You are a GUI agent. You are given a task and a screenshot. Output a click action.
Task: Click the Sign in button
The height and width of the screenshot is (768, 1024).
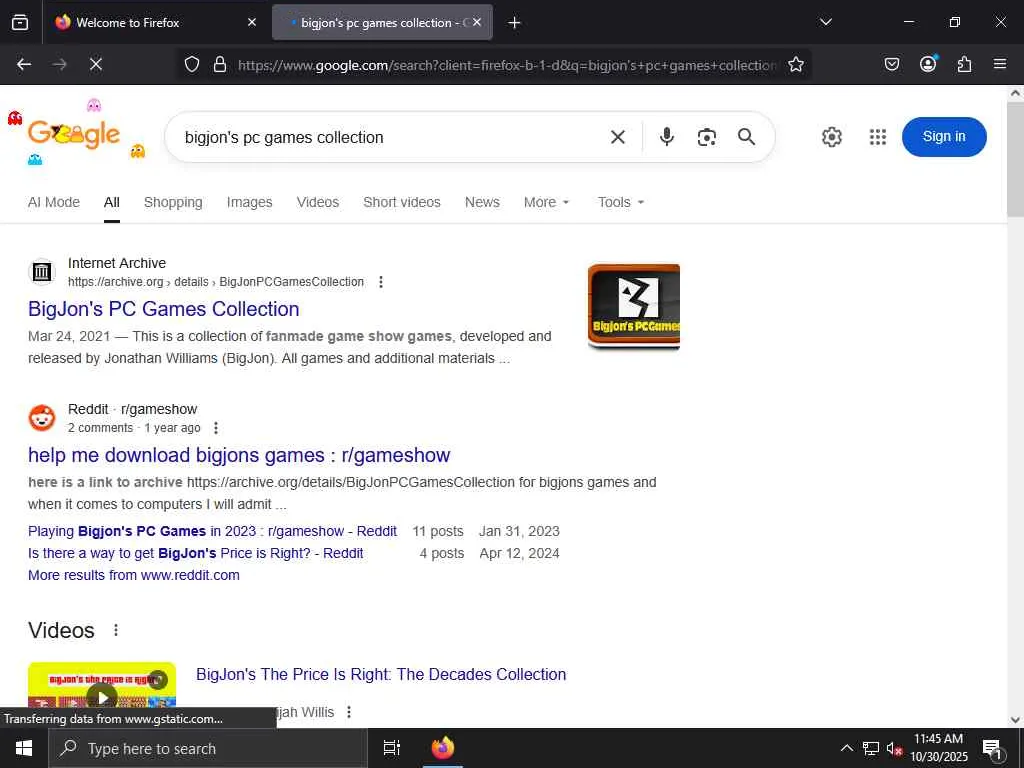[944, 137]
